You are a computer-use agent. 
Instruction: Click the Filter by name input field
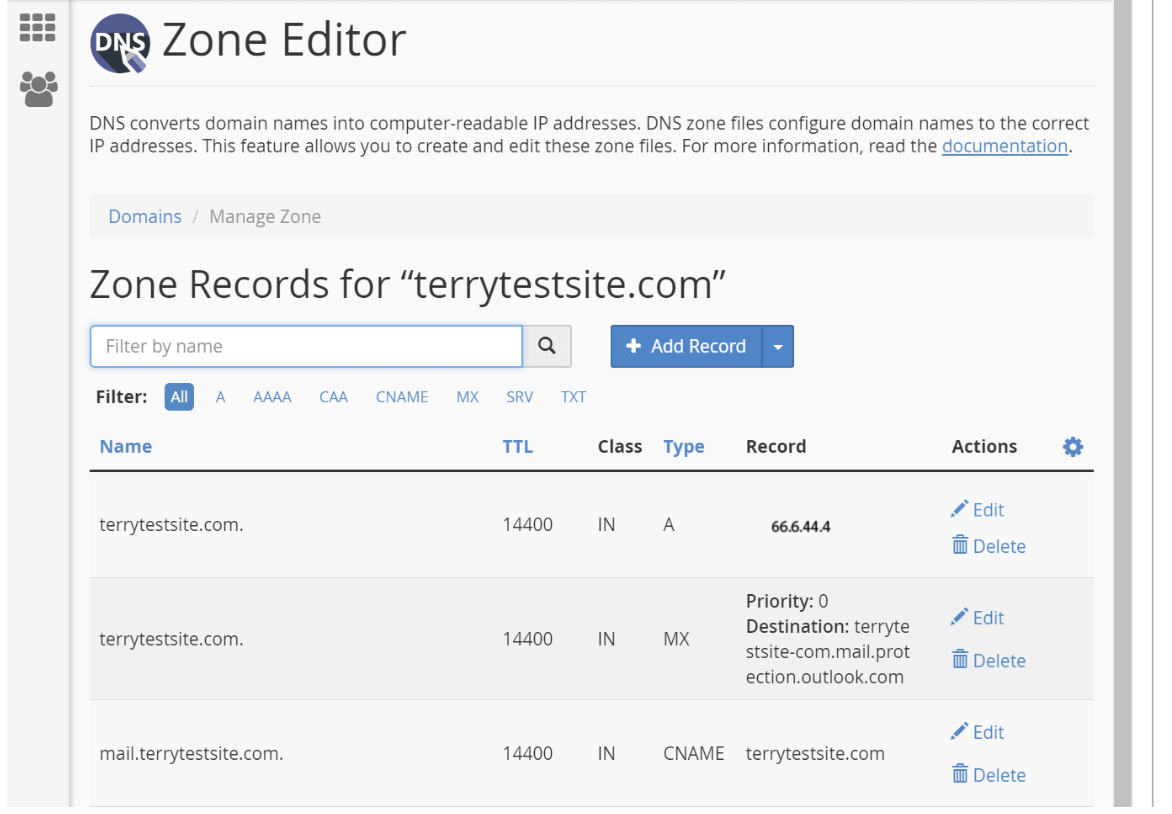(x=306, y=346)
